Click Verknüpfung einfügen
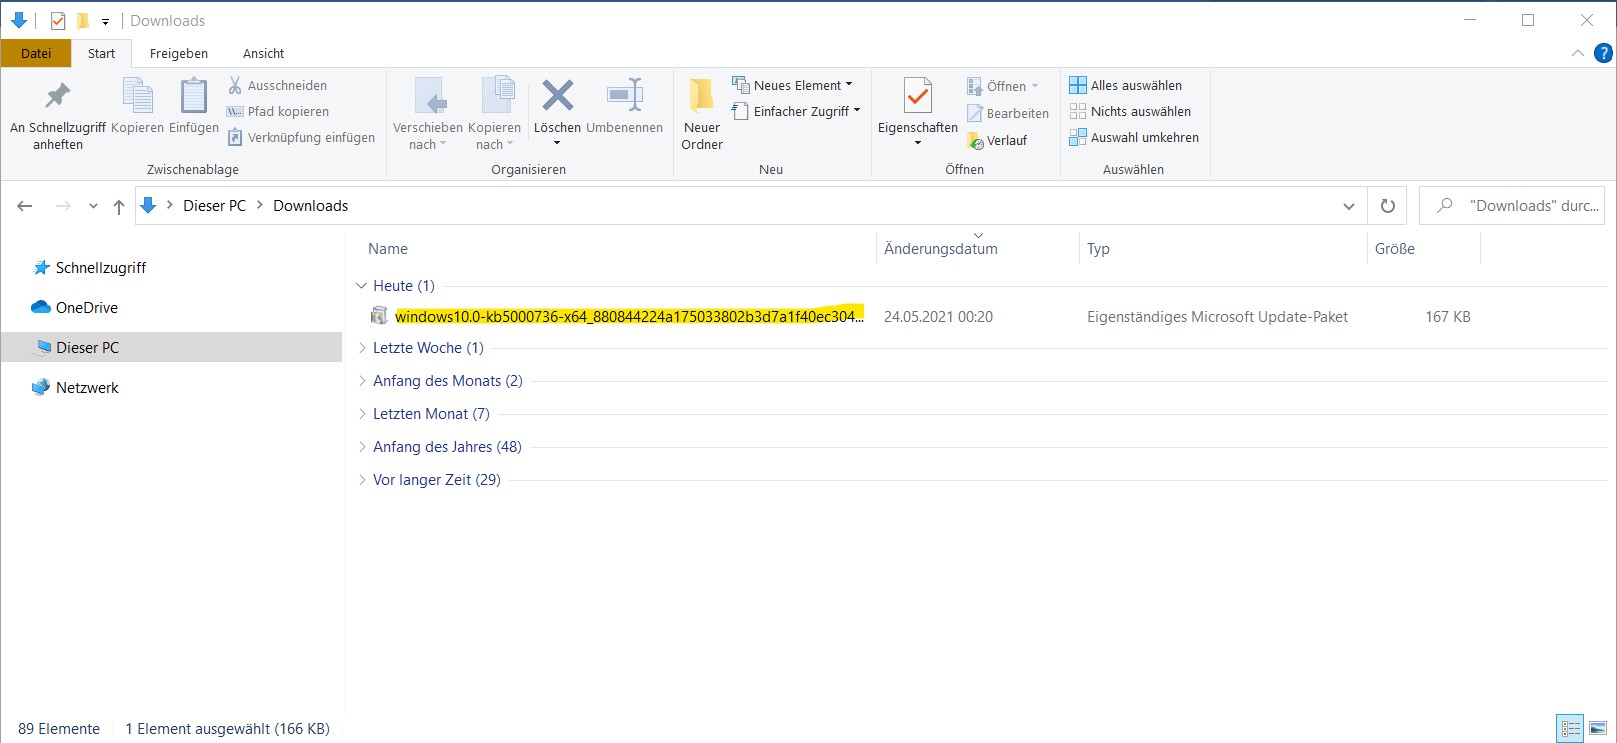This screenshot has width=1617, height=743. point(301,137)
